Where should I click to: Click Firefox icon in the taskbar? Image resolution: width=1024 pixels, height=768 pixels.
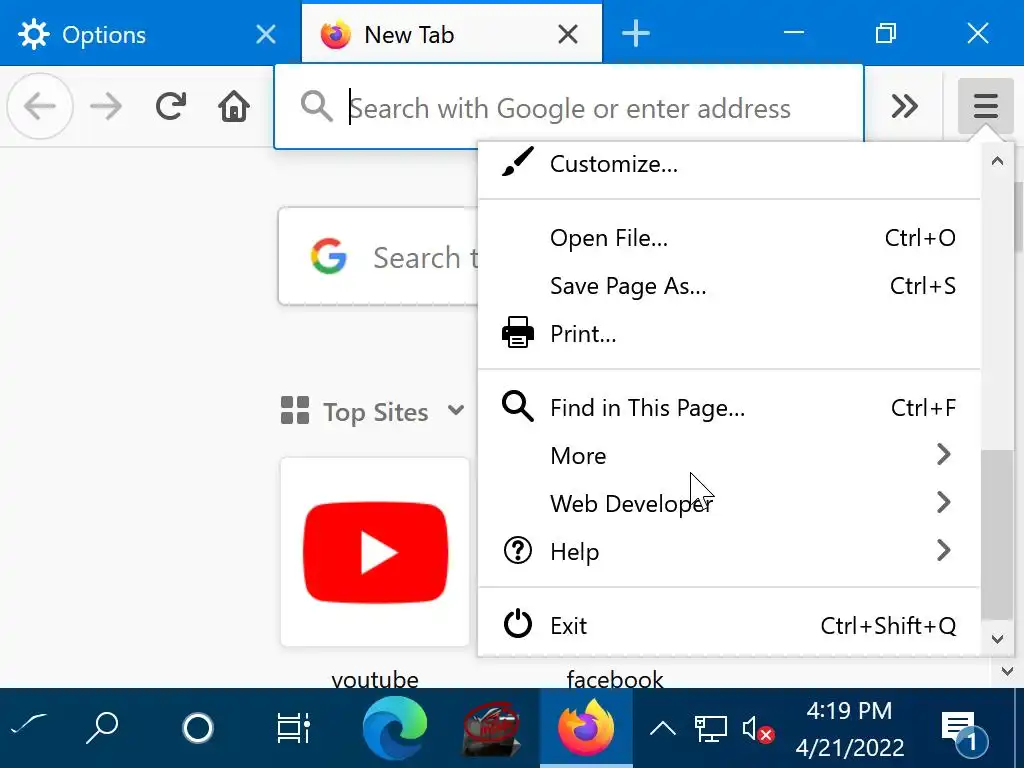pyautogui.click(x=586, y=728)
